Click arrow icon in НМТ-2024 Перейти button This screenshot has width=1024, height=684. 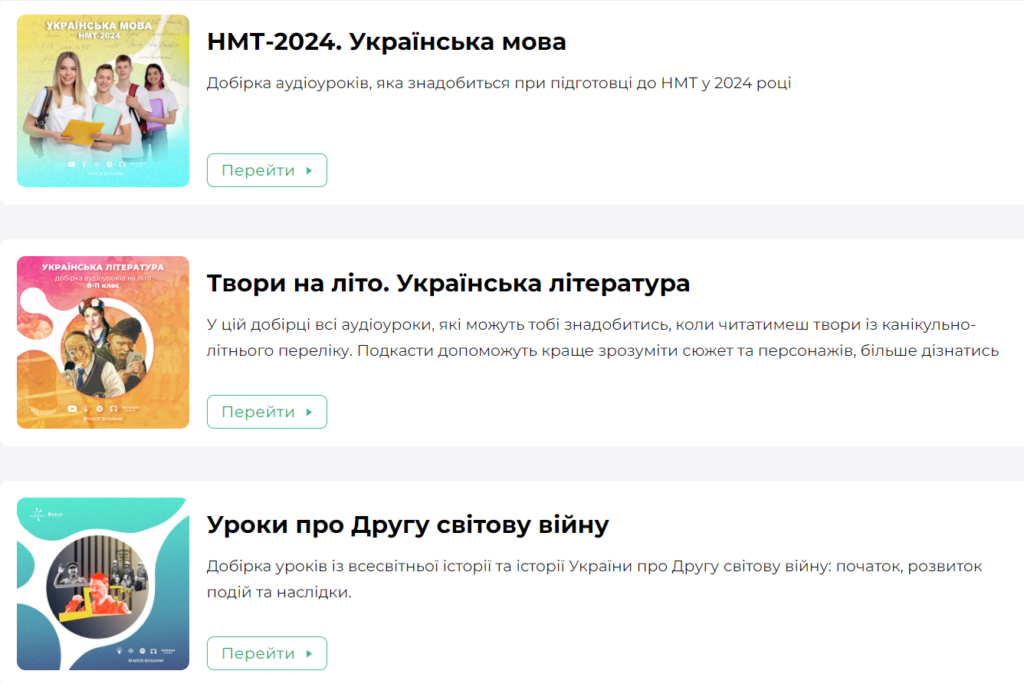(x=309, y=170)
